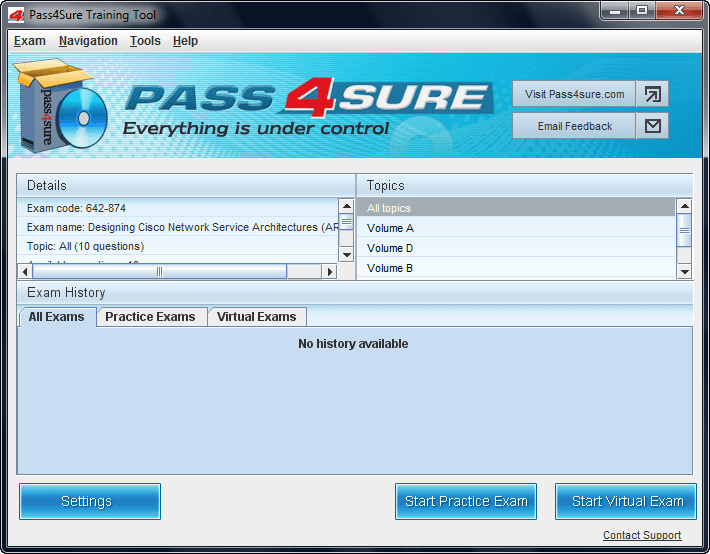Click the Topics panel header
710x554 pixels.
pos(525,185)
